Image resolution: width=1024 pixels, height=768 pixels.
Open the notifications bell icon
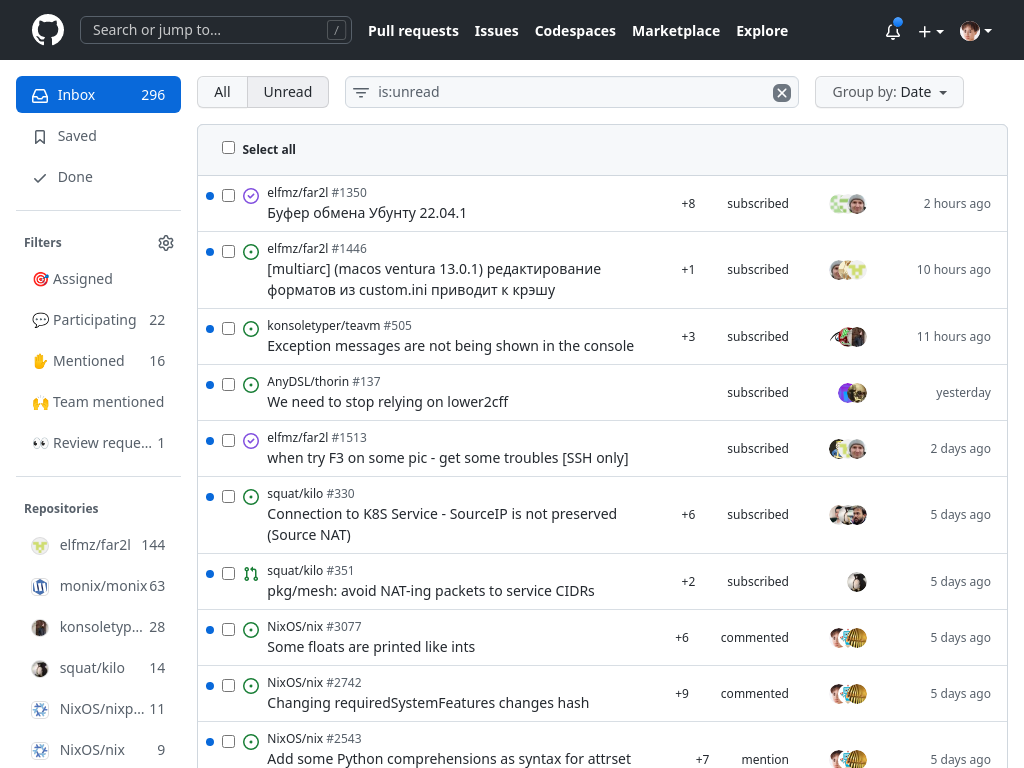(x=893, y=31)
